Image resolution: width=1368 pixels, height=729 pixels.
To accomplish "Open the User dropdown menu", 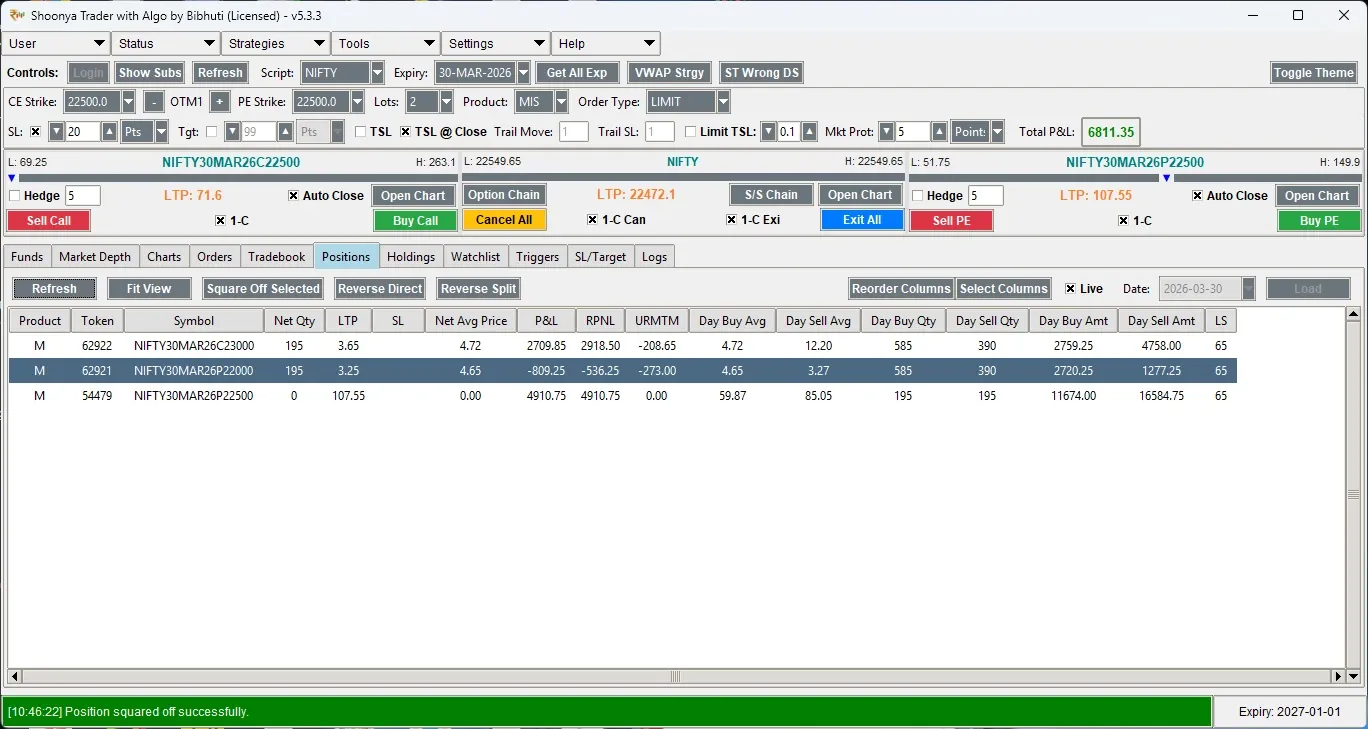I will click(x=56, y=44).
